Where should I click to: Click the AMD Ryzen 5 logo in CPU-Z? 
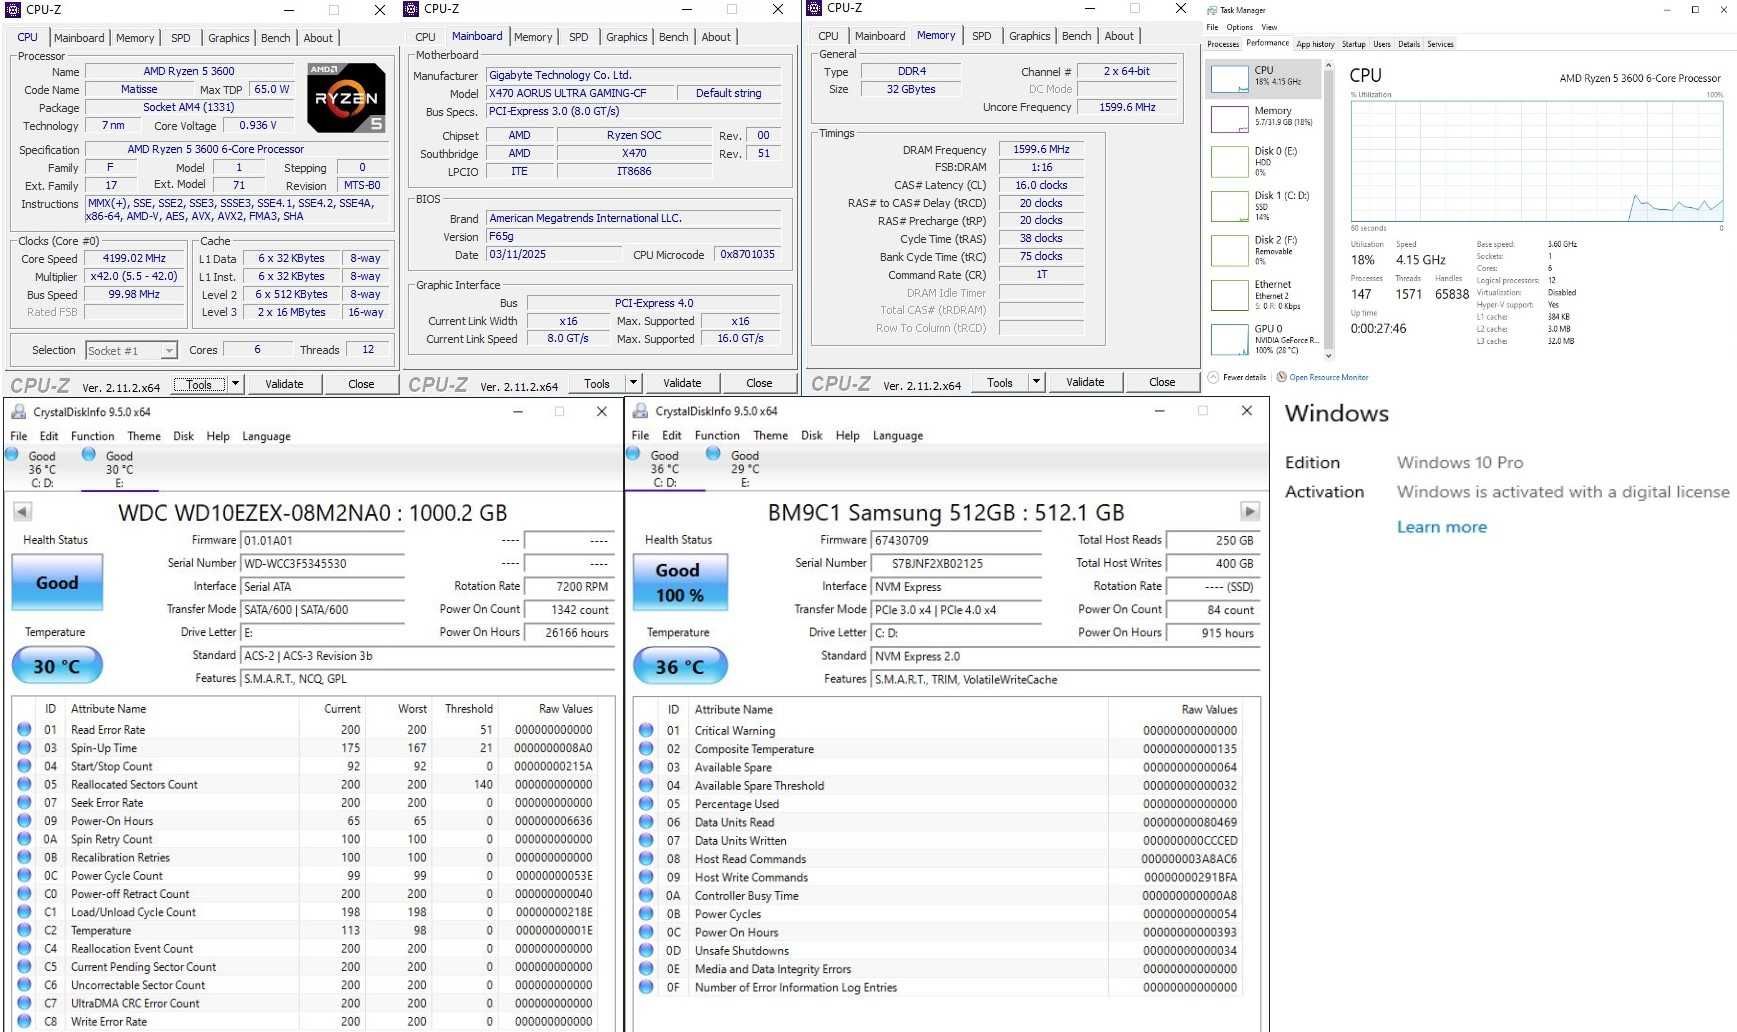coord(346,98)
